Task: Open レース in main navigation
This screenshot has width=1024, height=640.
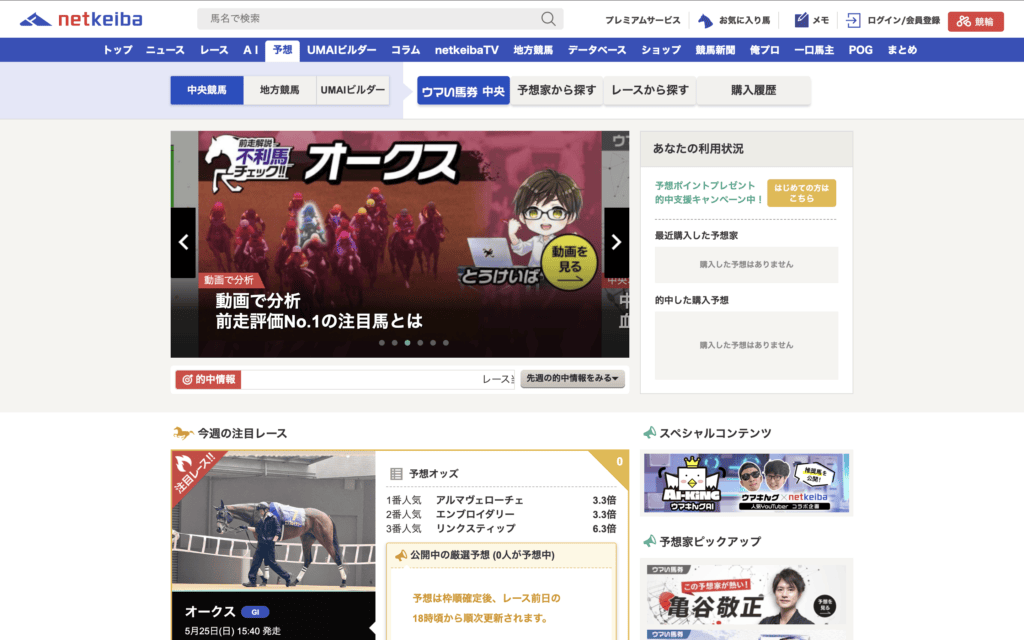Action: [214, 50]
